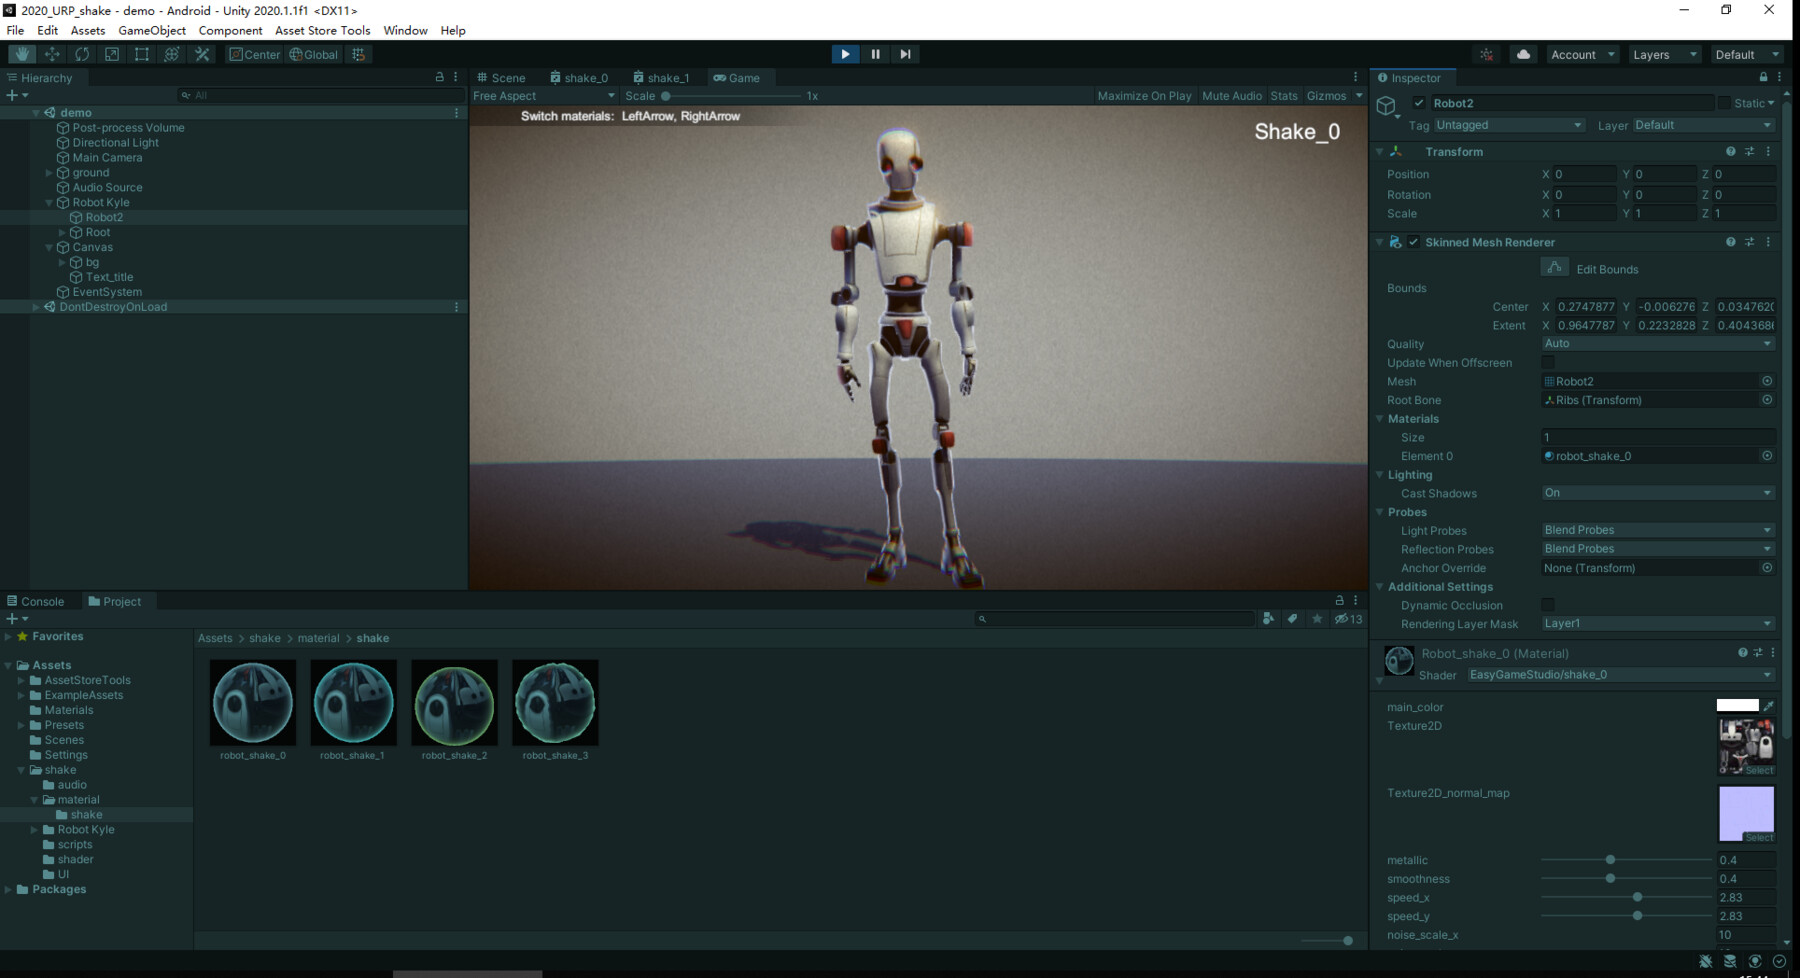Click Maximize On Play in Game view

pyautogui.click(x=1143, y=95)
